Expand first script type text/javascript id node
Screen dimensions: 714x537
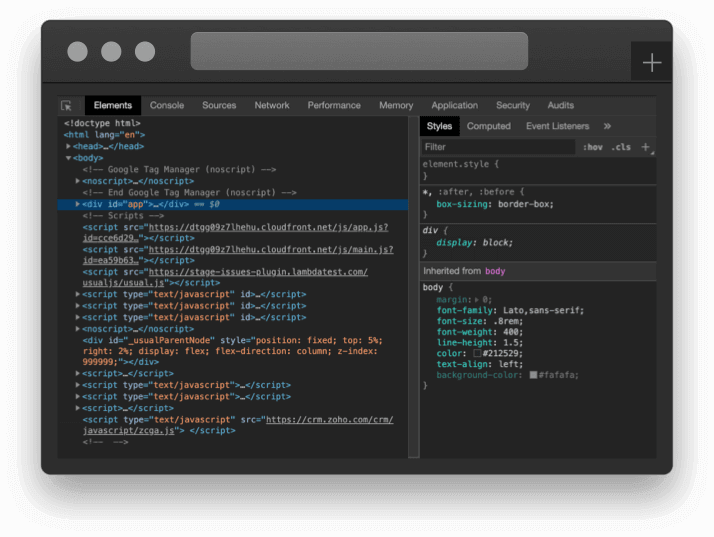[x=78, y=294]
